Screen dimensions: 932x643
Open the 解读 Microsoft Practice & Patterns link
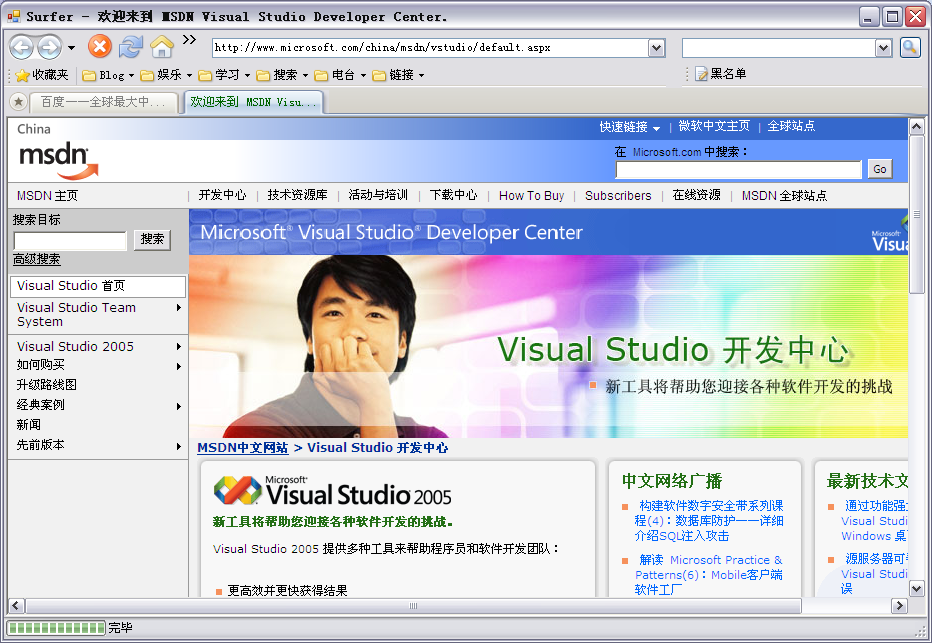coord(709,575)
